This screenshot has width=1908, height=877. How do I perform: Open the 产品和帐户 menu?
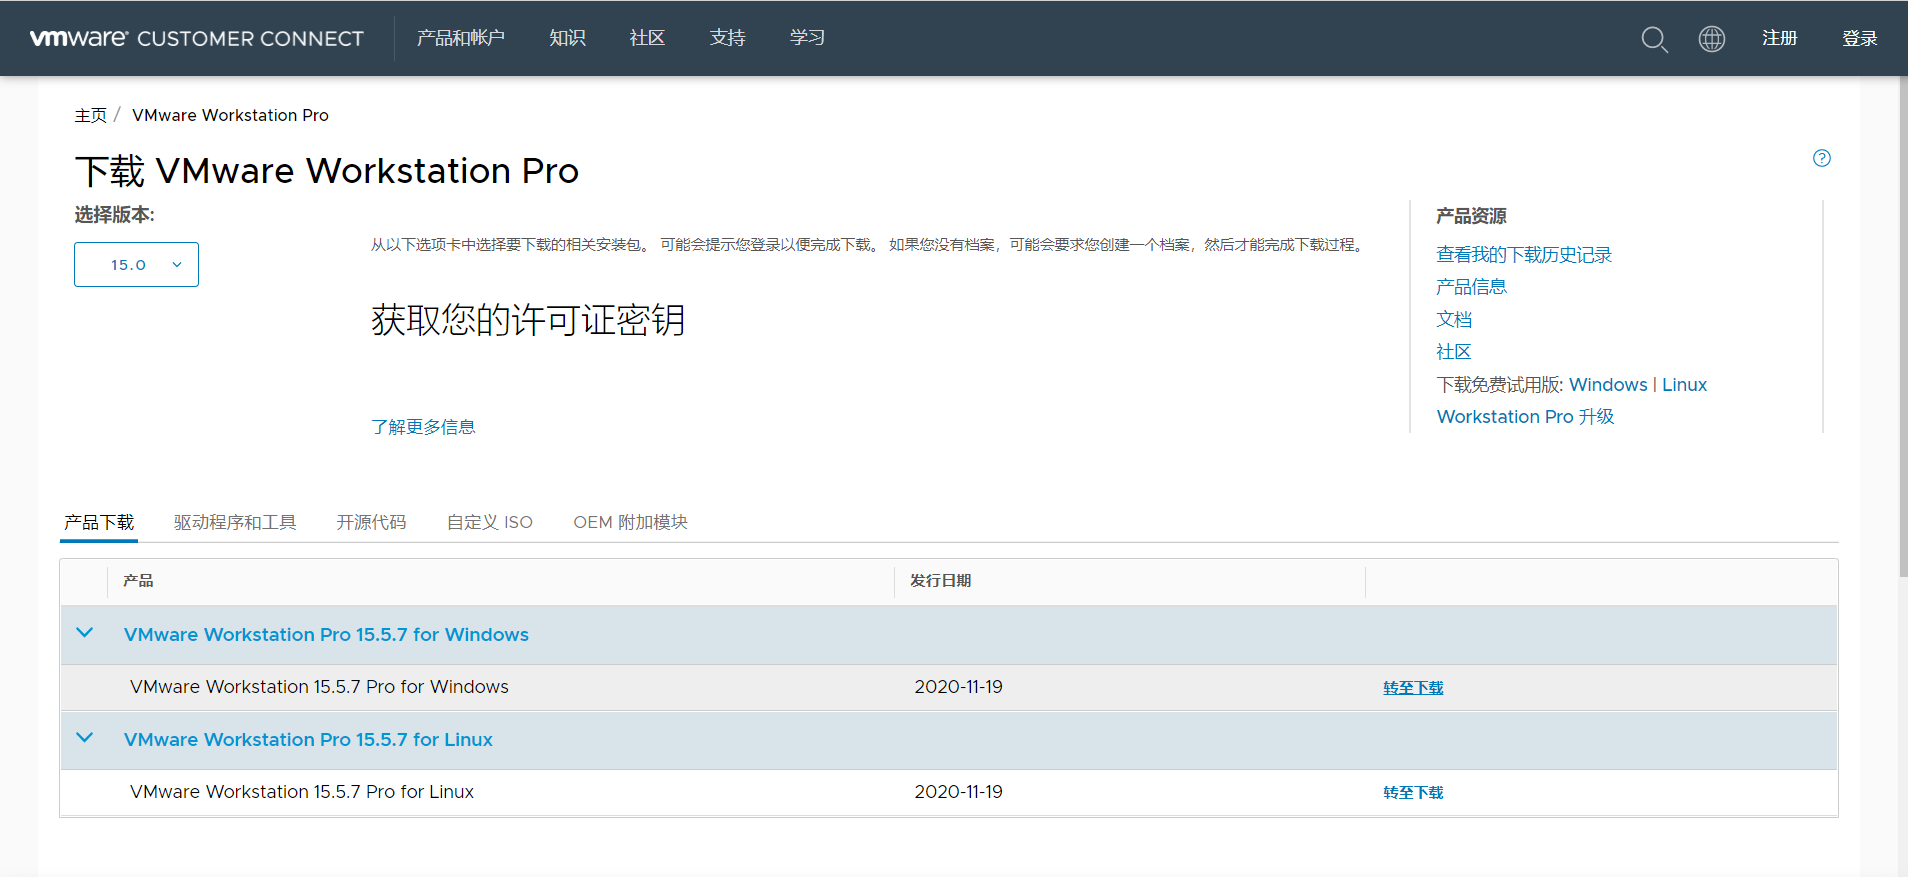(x=461, y=38)
